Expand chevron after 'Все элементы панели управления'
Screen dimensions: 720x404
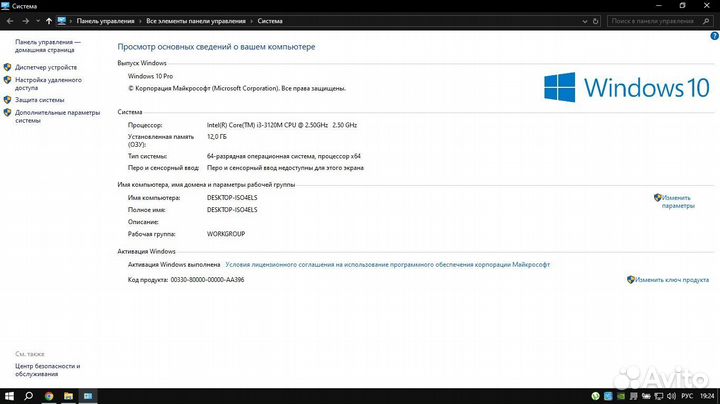[252, 21]
